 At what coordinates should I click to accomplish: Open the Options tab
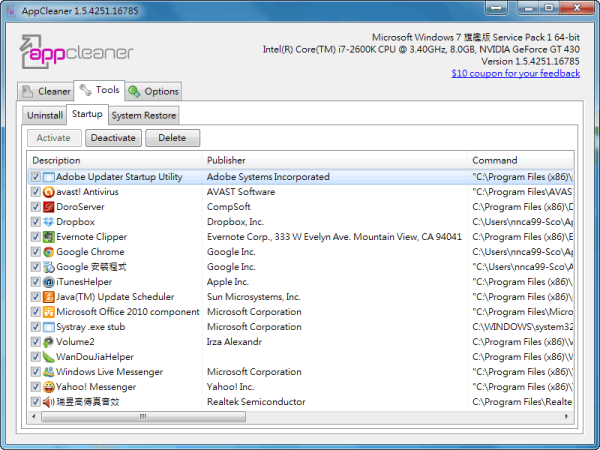[153, 91]
